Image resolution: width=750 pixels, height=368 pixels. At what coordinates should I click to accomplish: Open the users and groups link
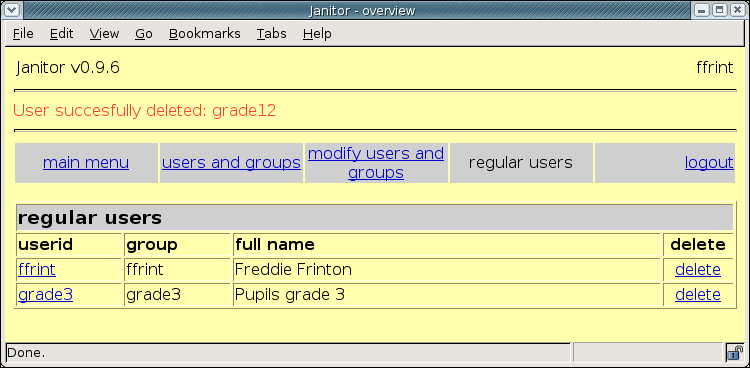[x=232, y=163]
